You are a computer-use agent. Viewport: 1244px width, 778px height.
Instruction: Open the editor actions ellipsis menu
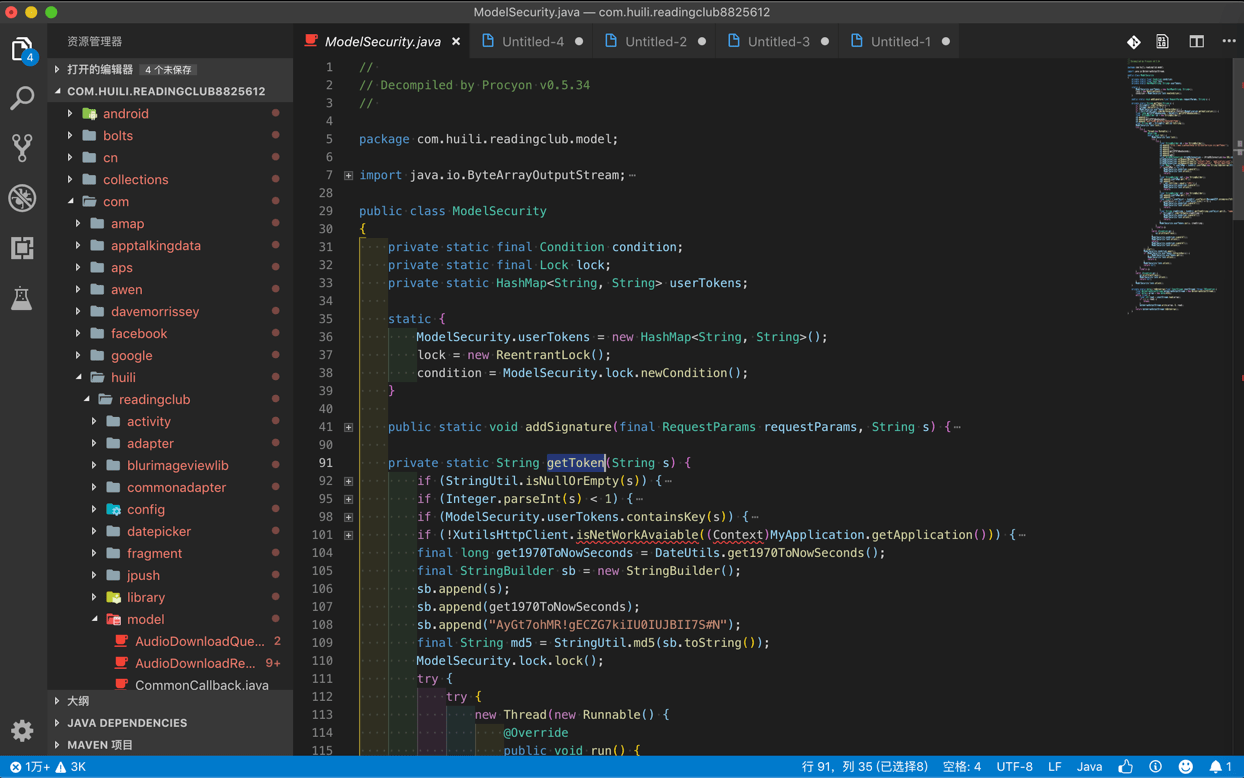tap(1227, 41)
